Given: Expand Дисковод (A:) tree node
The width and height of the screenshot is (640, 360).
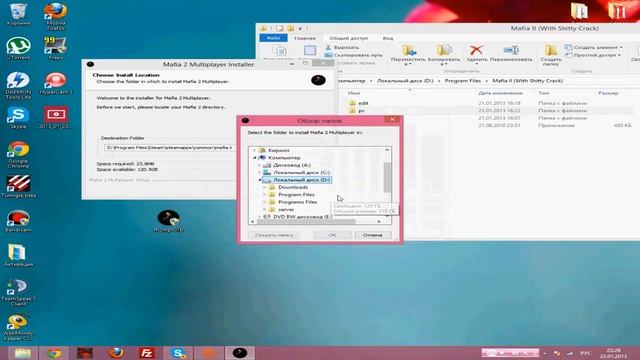Looking at the screenshot, I should tap(260, 165).
